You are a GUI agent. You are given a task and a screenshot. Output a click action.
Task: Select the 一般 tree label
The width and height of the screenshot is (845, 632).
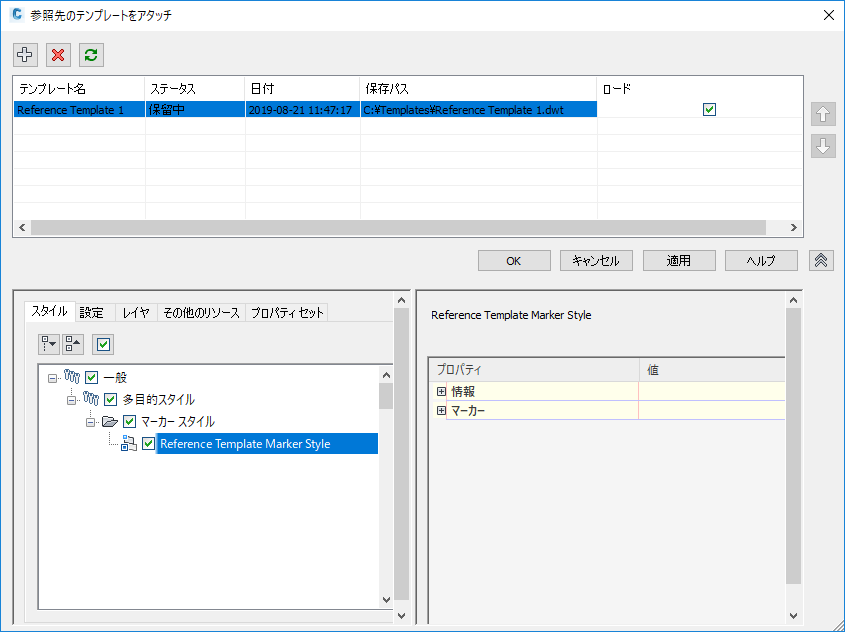point(115,378)
